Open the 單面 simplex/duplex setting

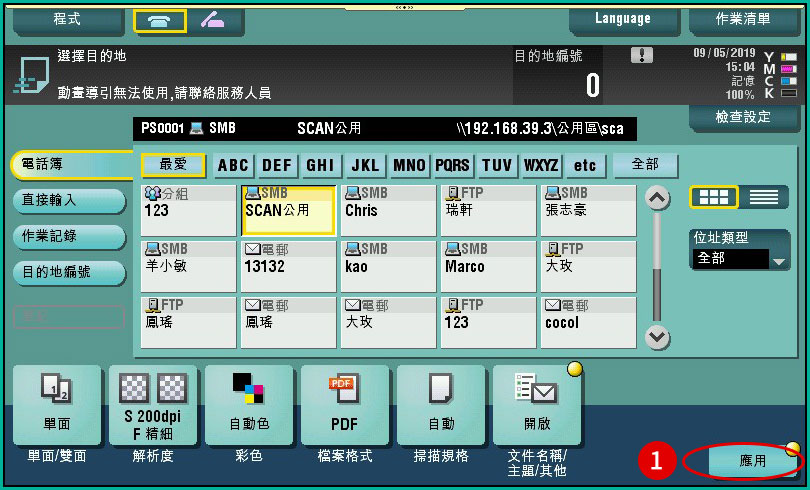(57, 405)
